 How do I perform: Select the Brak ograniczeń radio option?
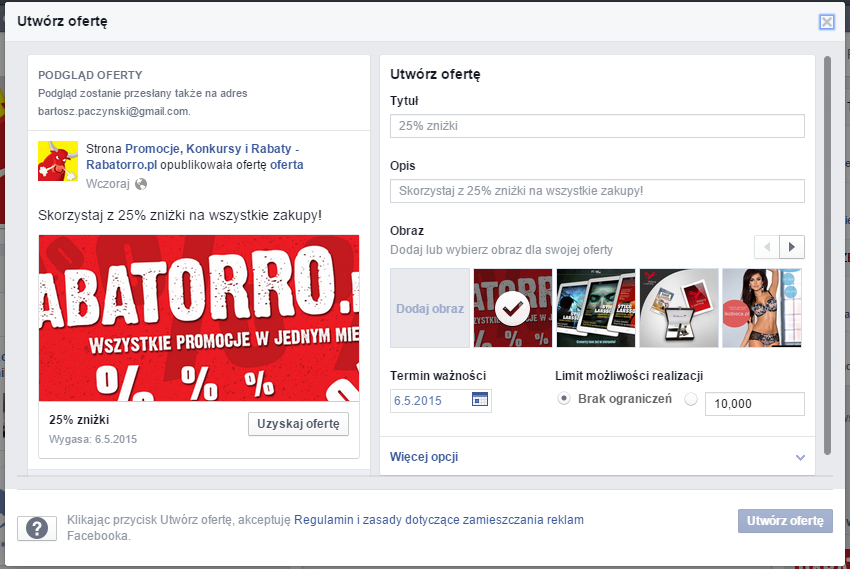click(x=564, y=399)
